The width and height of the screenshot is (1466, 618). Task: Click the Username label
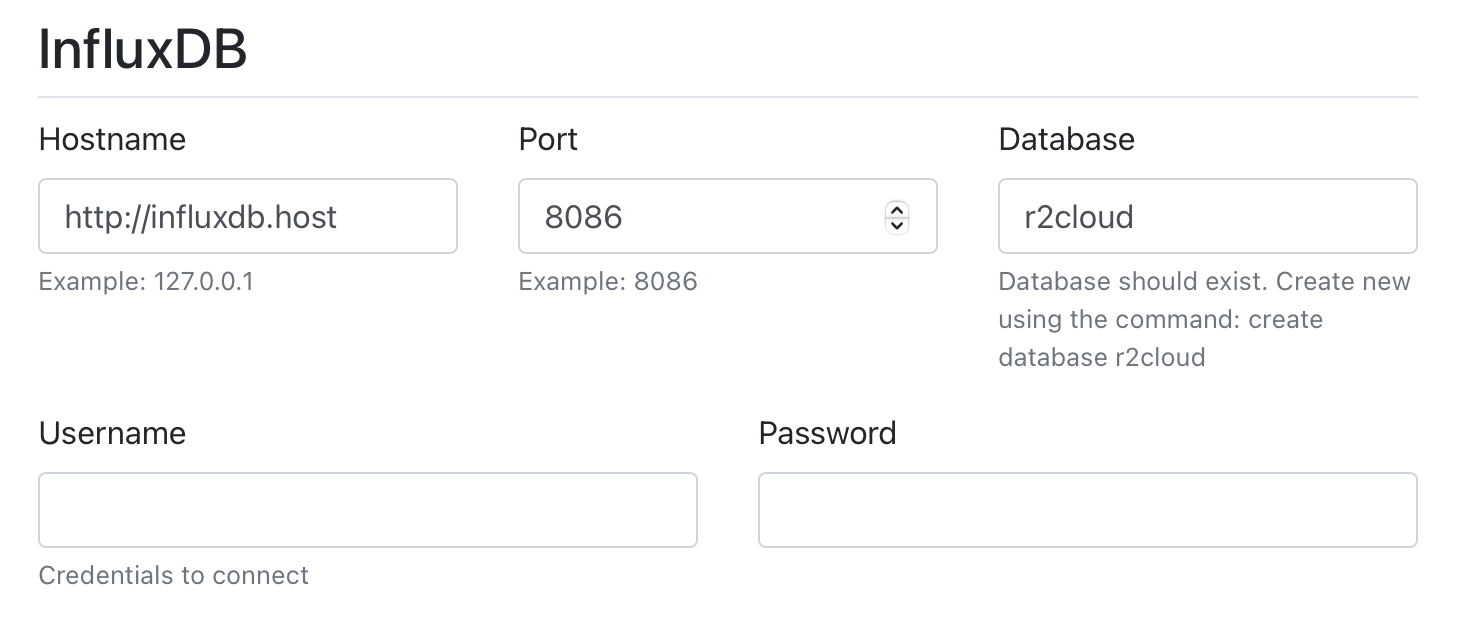(112, 433)
